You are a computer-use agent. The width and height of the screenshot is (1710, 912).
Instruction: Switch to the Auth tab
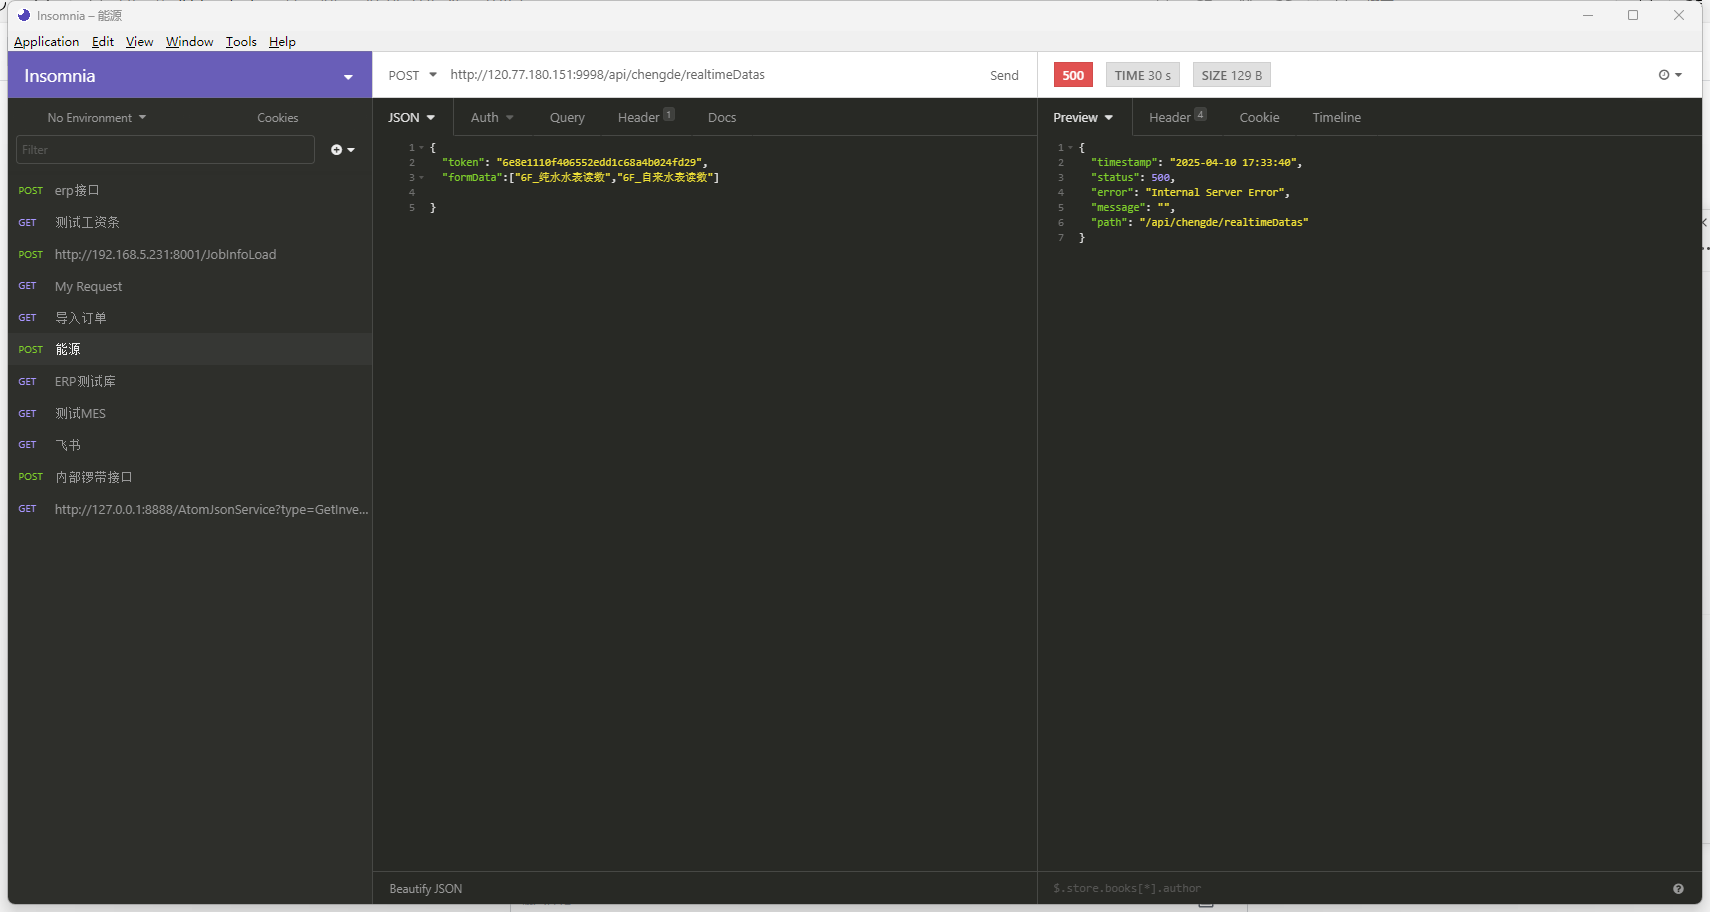(x=492, y=118)
